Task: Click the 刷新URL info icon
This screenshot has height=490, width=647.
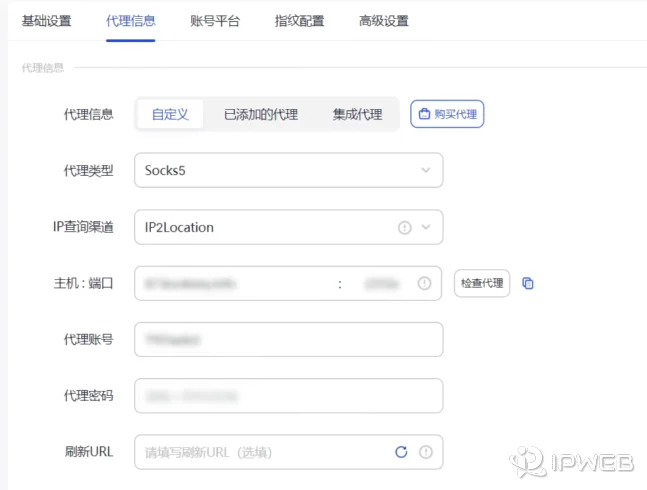Action: (425, 452)
